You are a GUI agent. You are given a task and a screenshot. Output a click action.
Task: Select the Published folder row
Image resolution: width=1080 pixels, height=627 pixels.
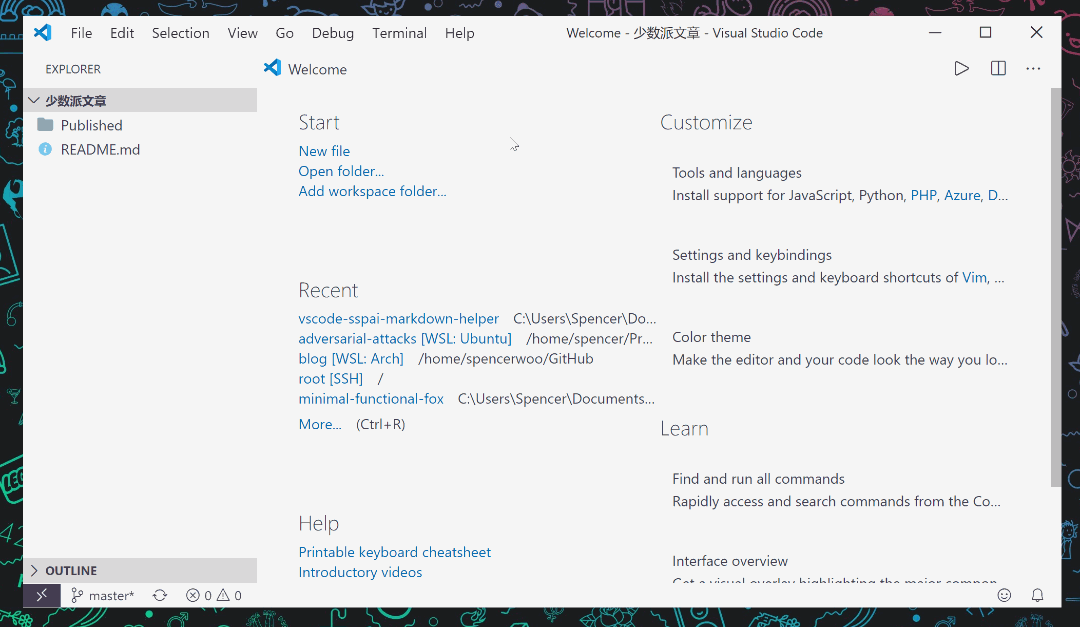[141, 125]
